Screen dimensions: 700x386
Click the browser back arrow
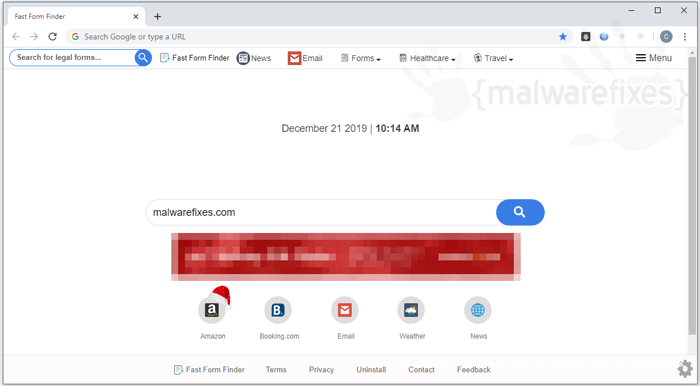tap(16, 37)
